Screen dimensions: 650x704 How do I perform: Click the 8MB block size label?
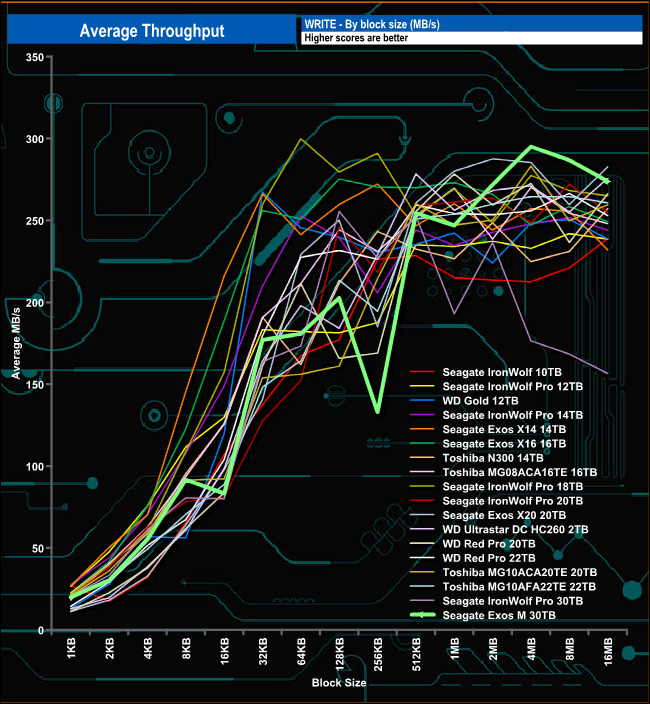click(x=570, y=649)
